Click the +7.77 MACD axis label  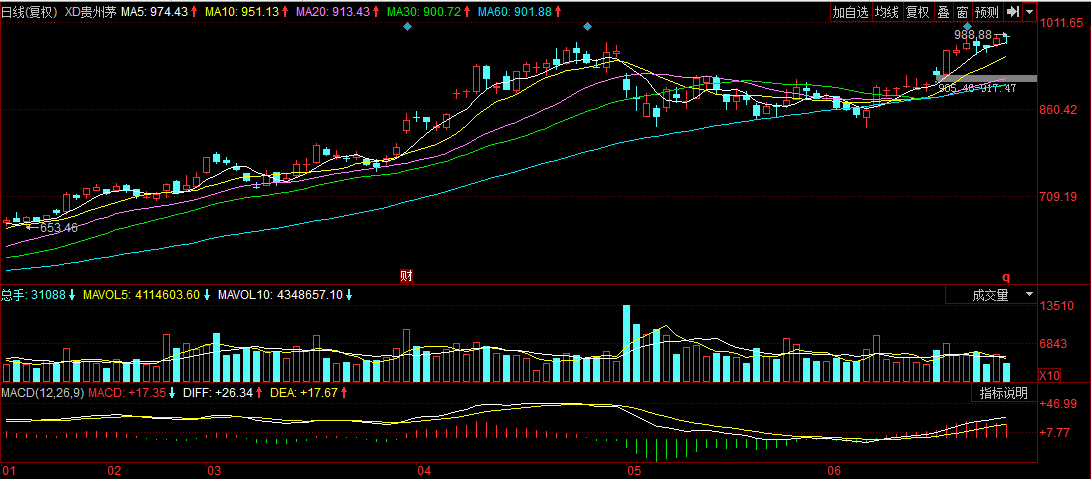[x=1057, y=432]
